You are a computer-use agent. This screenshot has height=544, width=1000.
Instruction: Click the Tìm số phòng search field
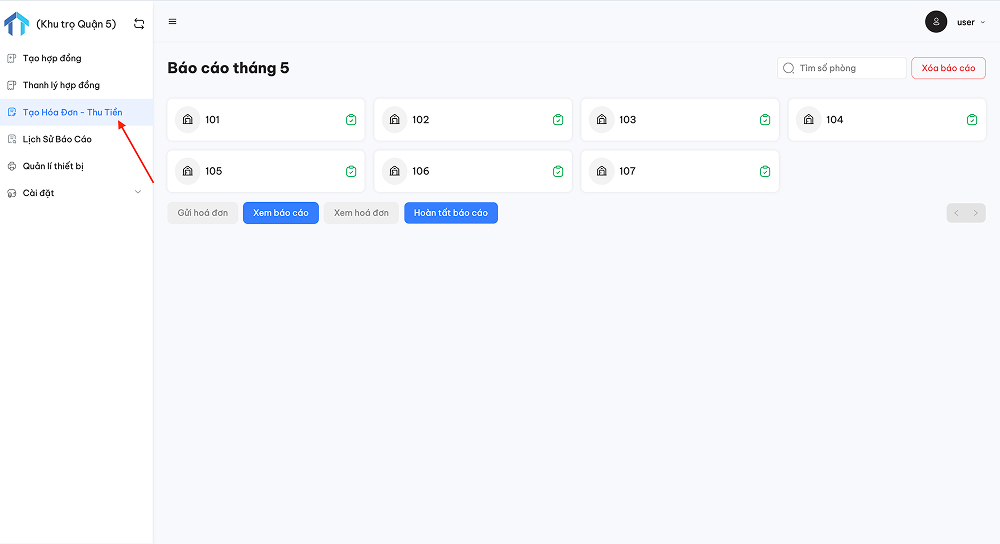[842, 68]
